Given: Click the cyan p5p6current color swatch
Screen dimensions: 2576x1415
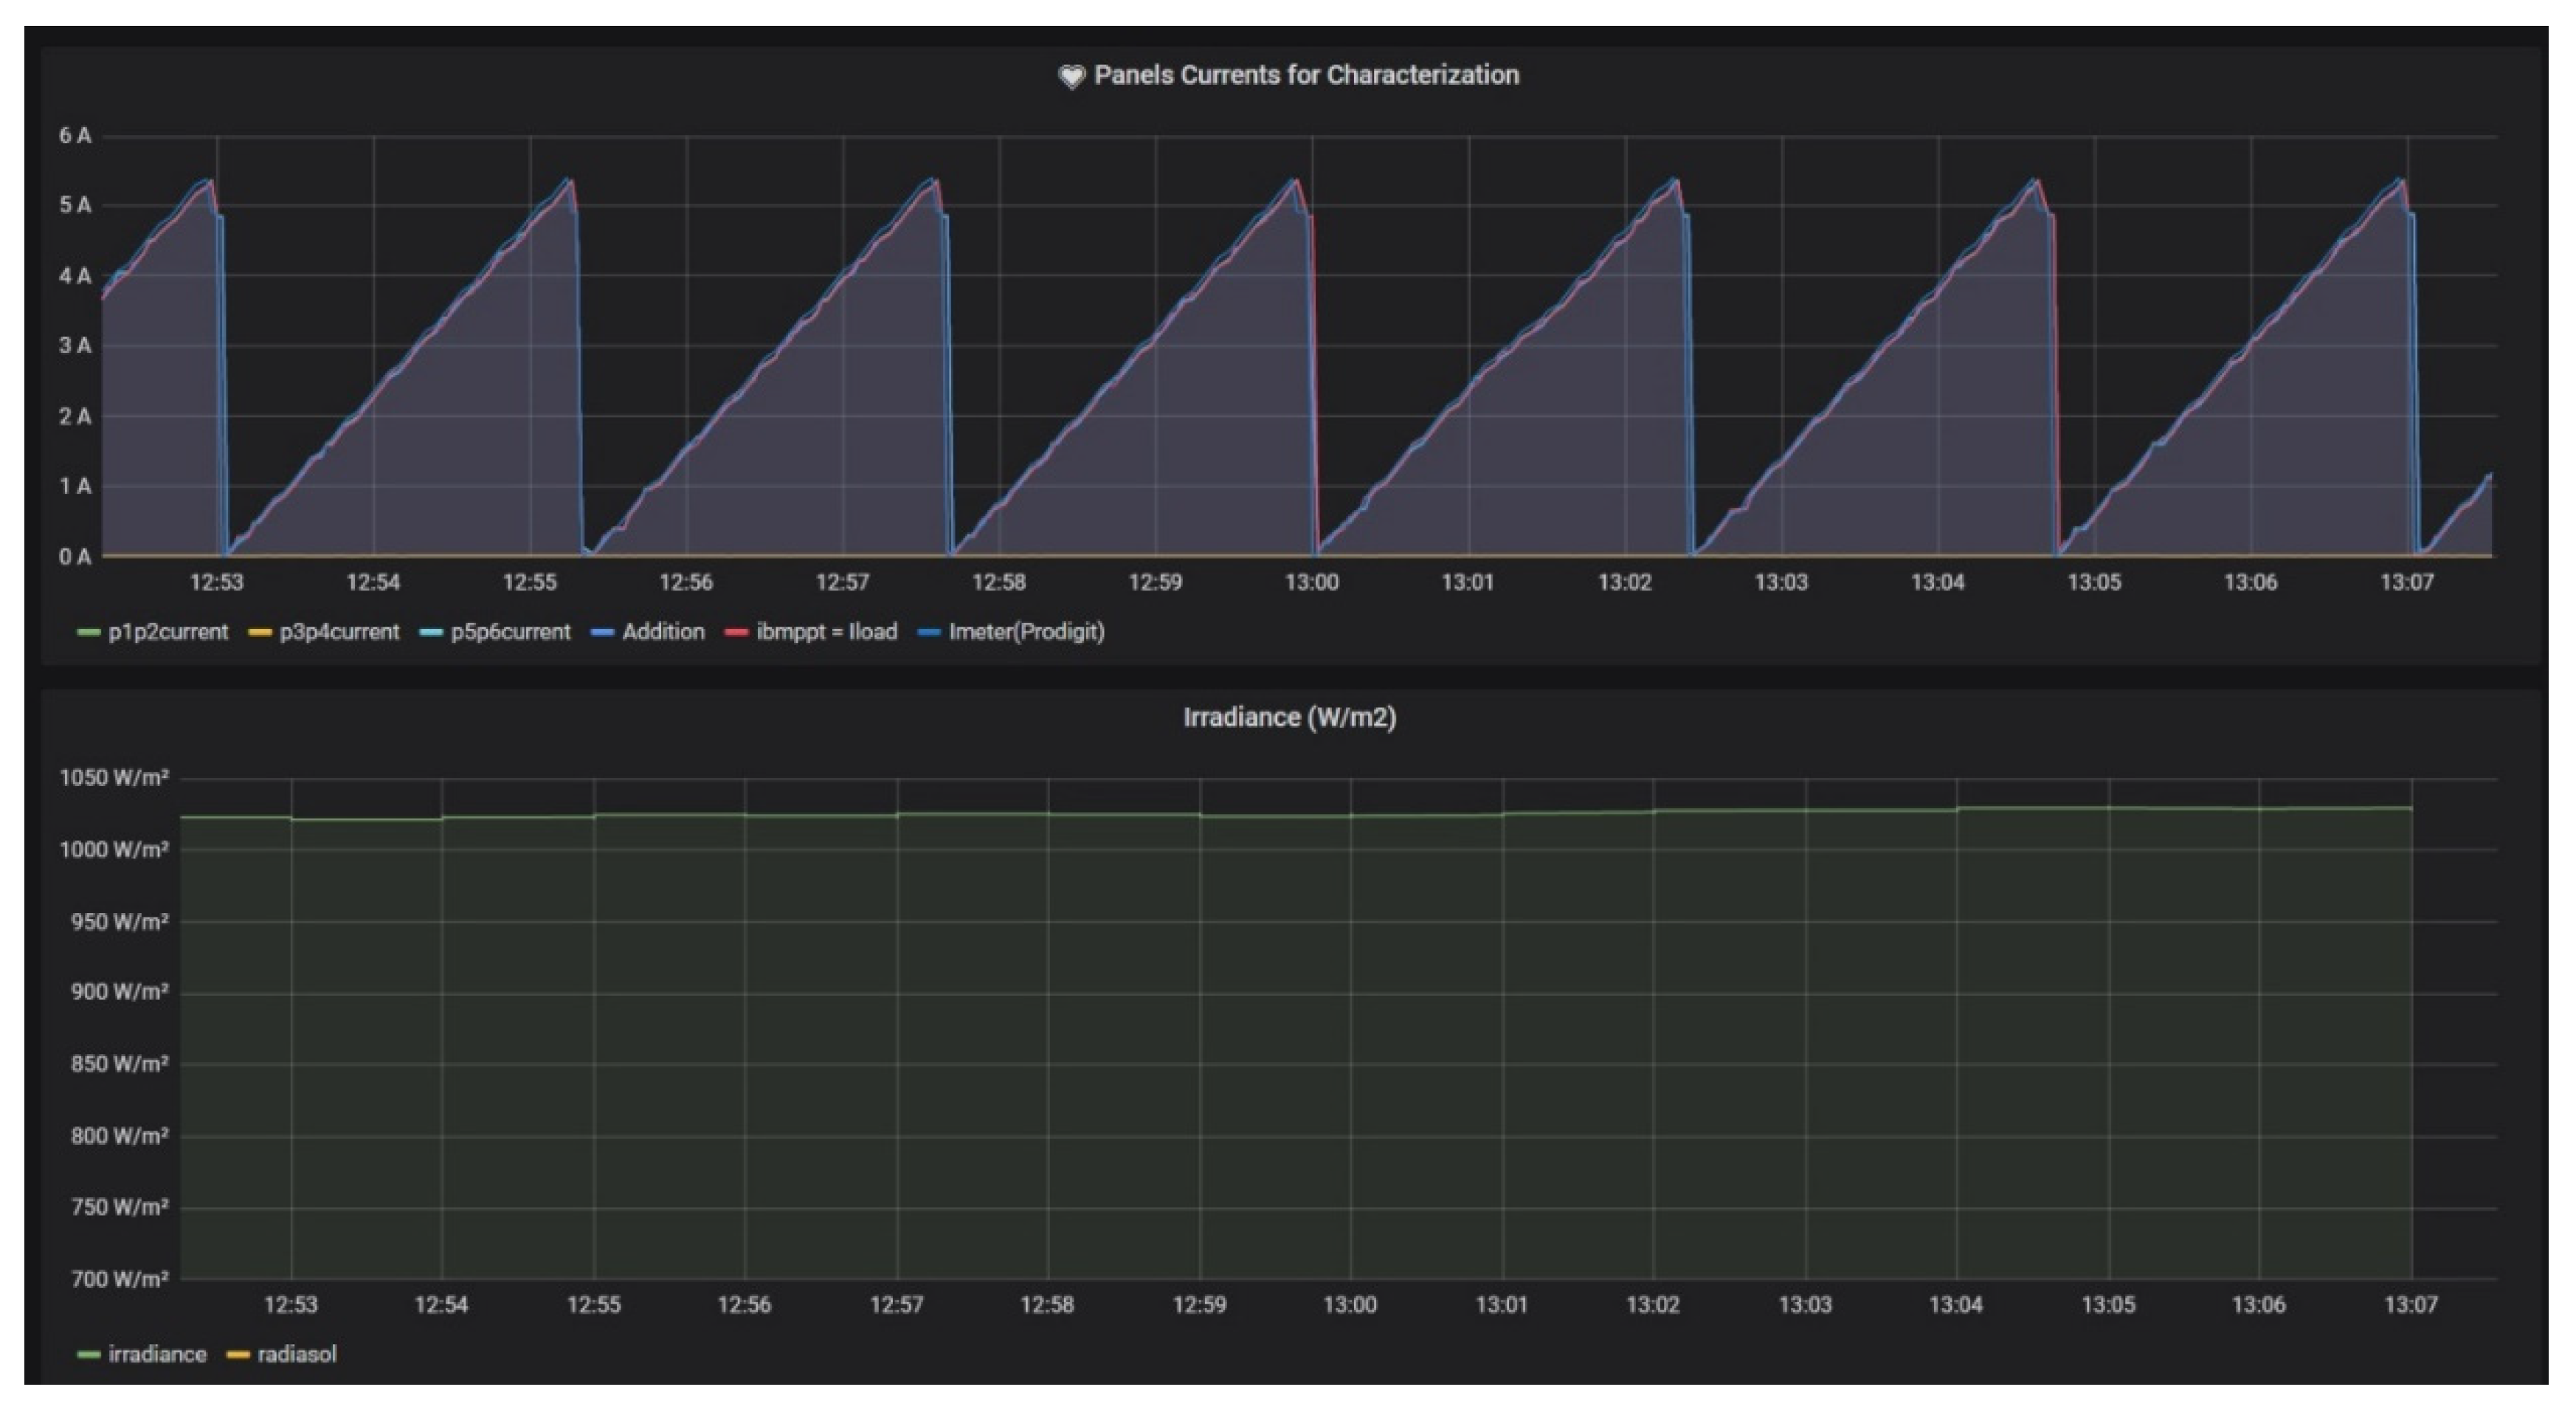Looking at the screenshot, I should pos(431,633).
